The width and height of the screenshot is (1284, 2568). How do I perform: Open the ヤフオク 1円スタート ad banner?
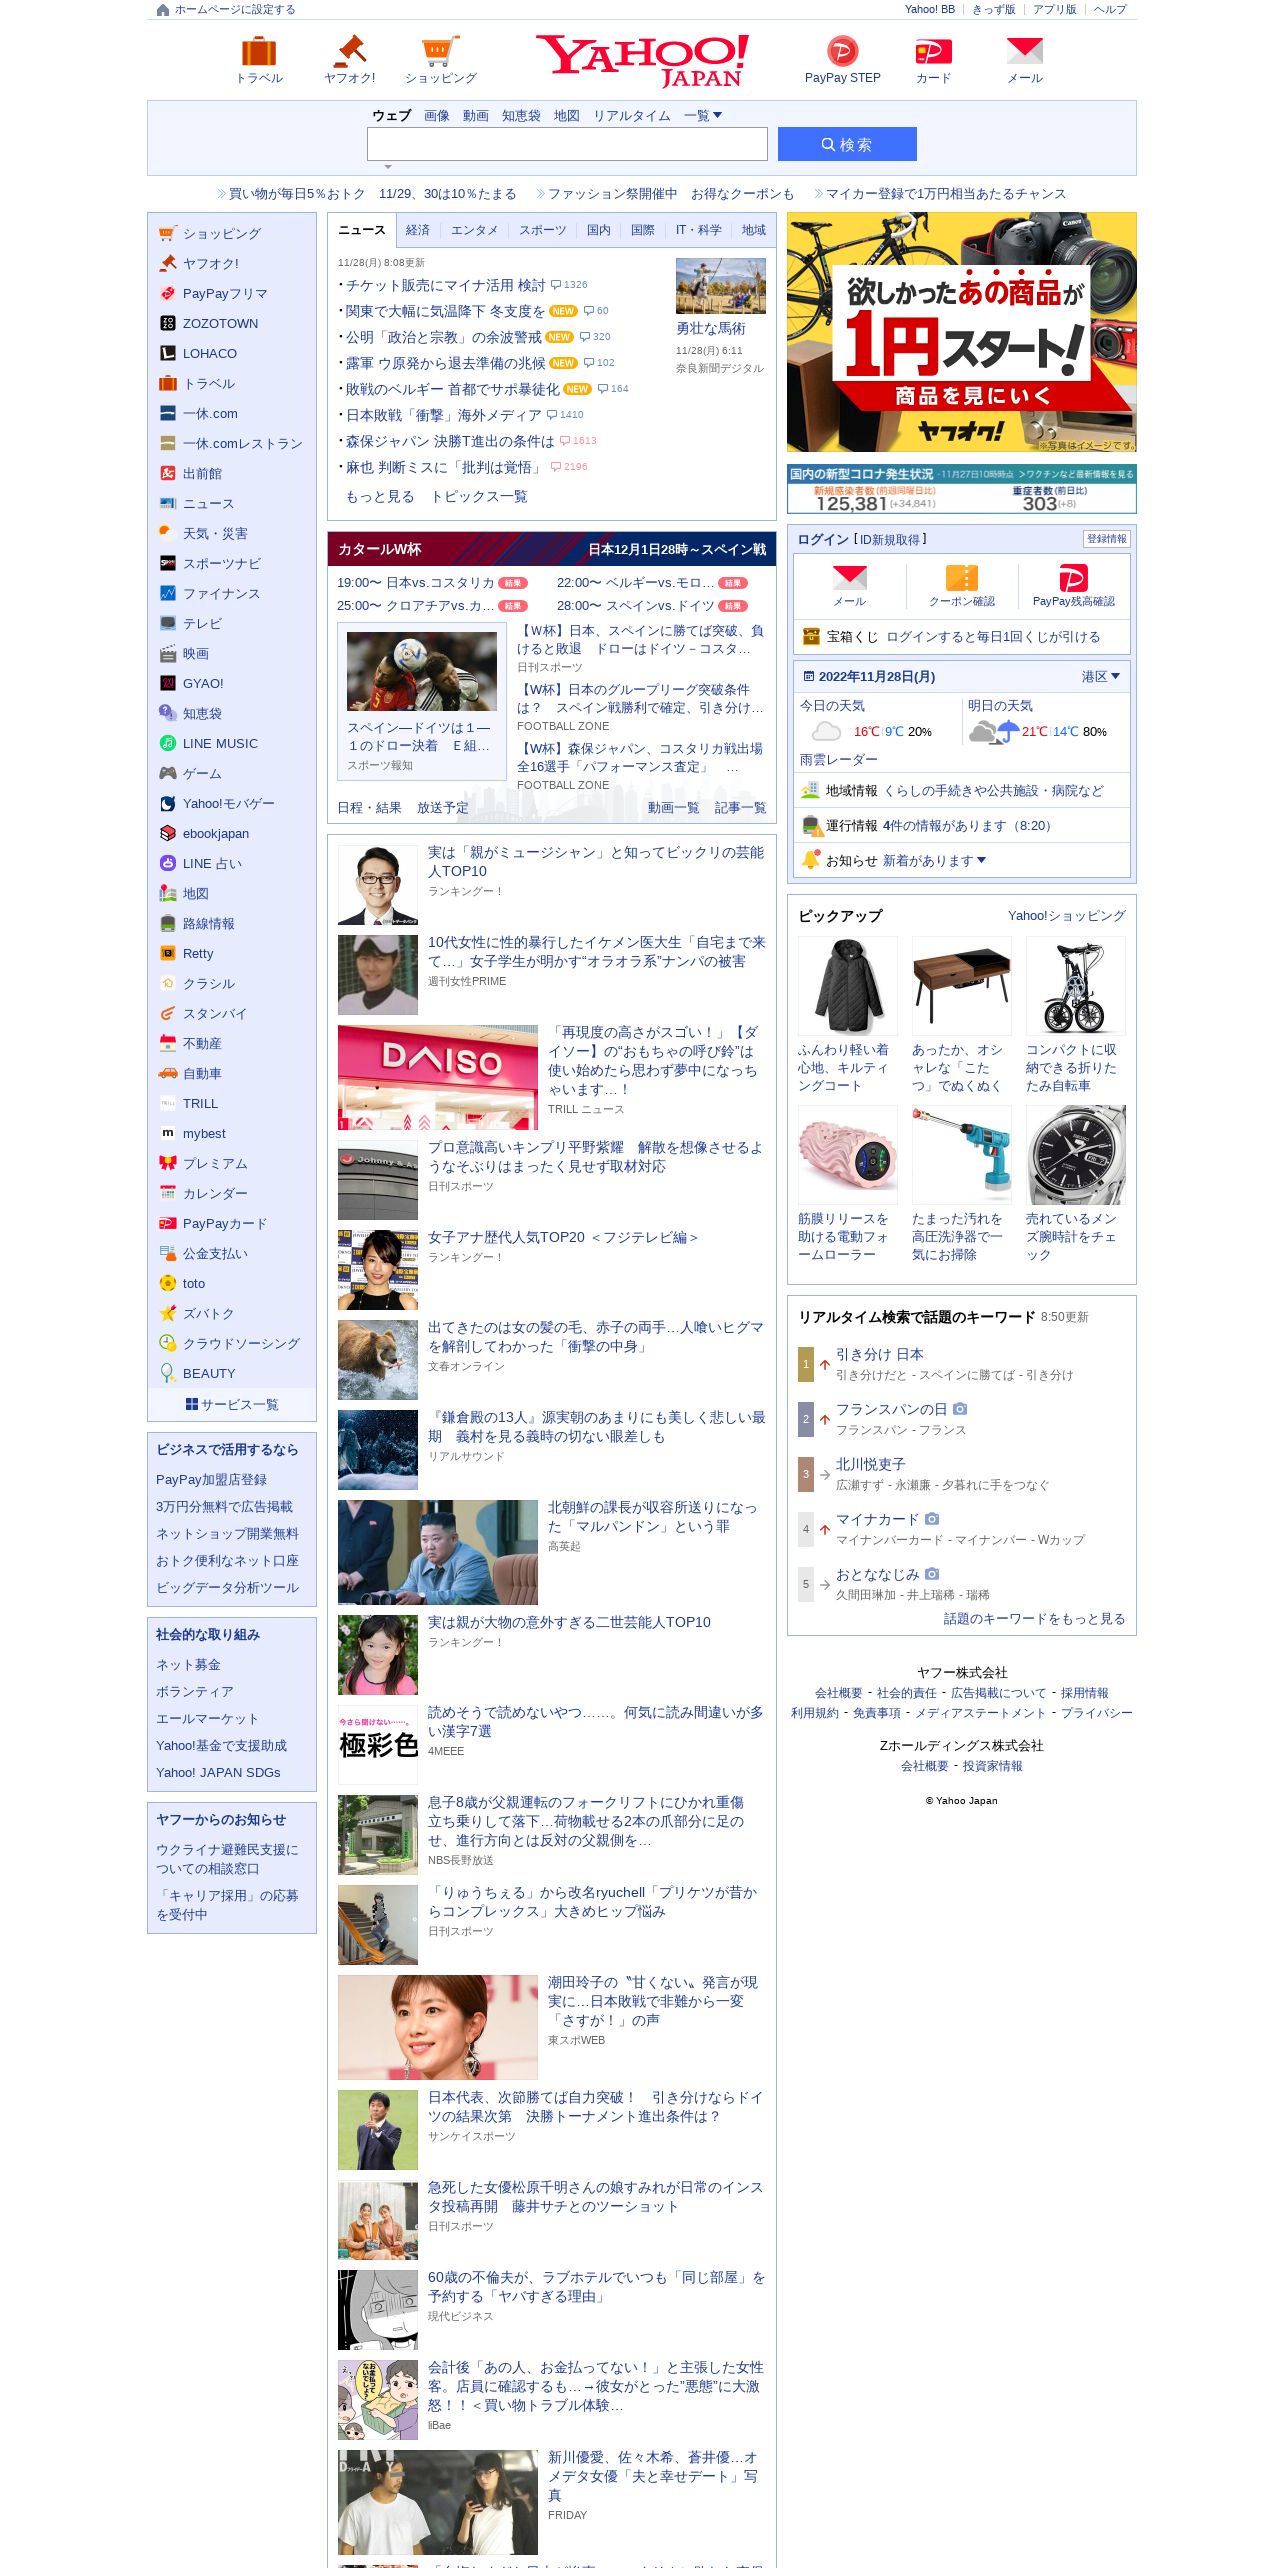click(x=962, y=332)
